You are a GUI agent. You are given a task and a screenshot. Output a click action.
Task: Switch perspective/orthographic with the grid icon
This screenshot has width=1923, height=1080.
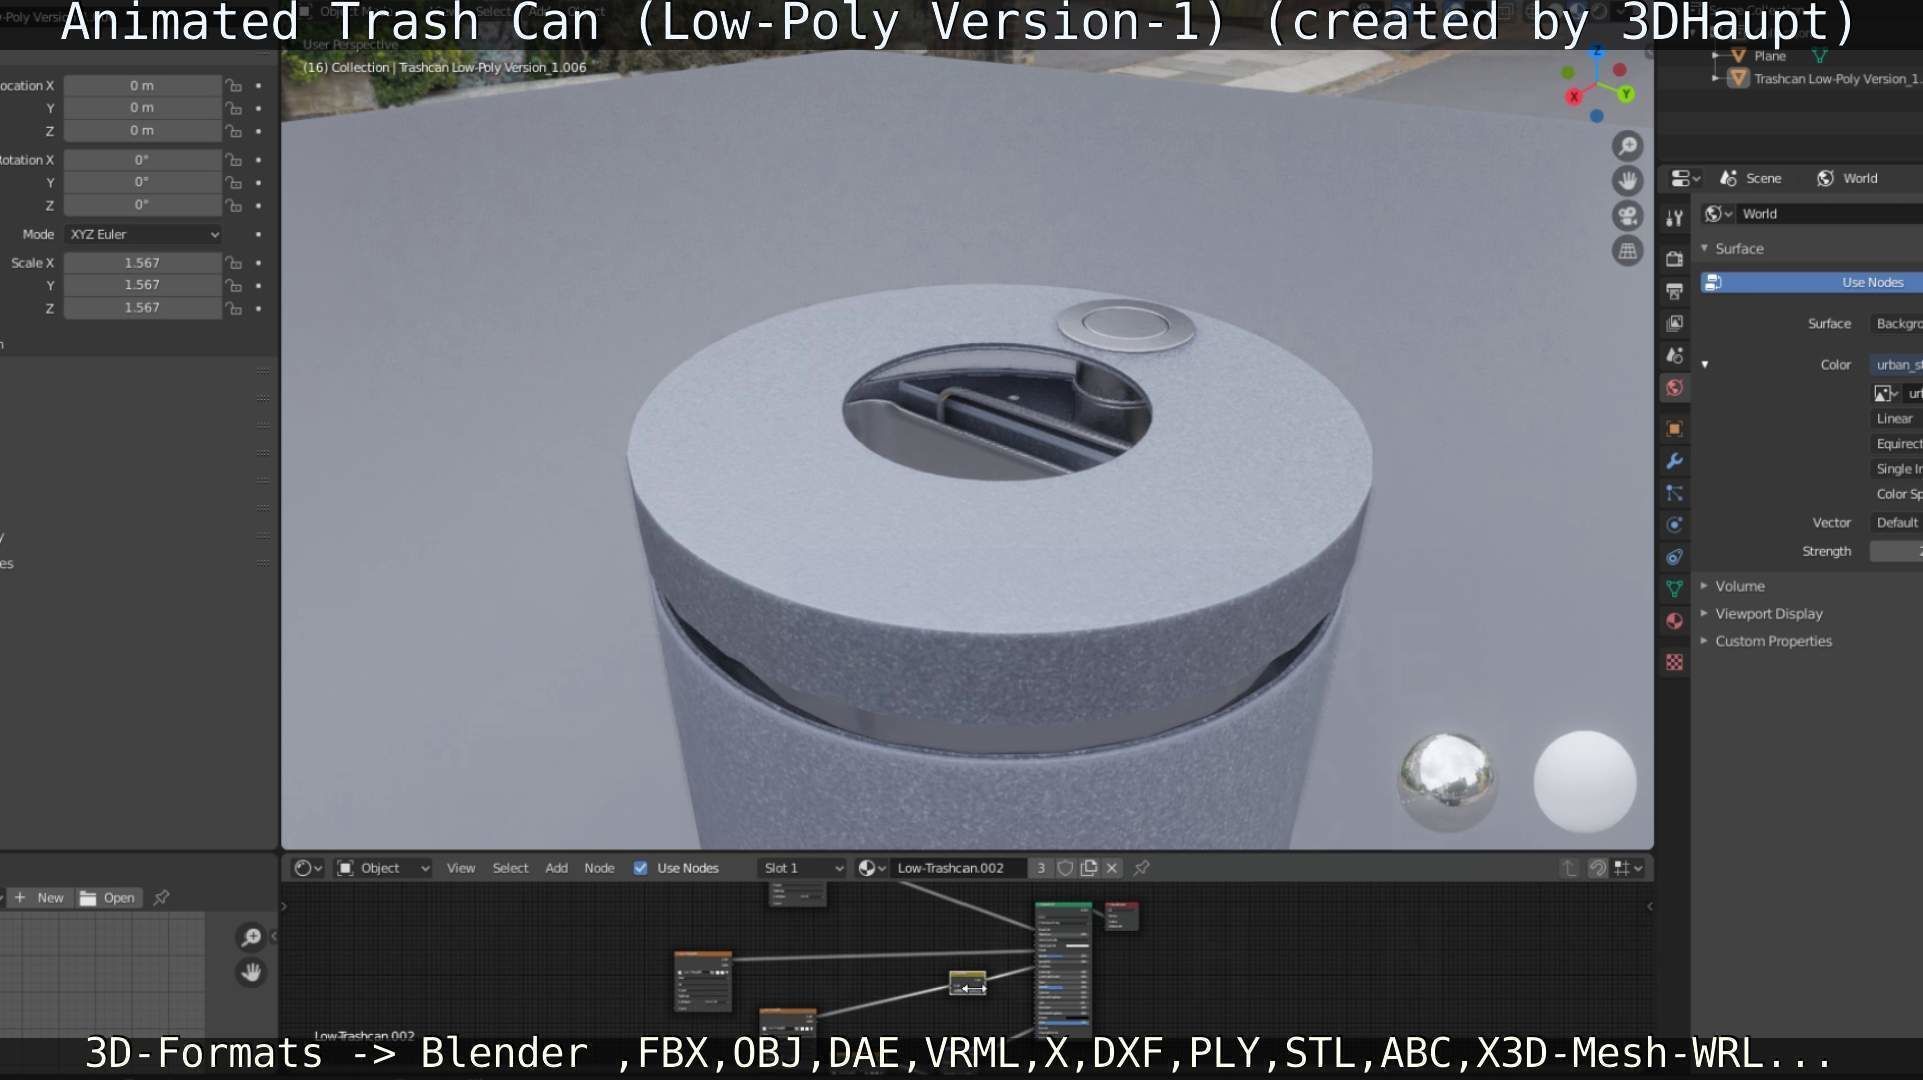pyautogui.click(x=1628, y=251)
